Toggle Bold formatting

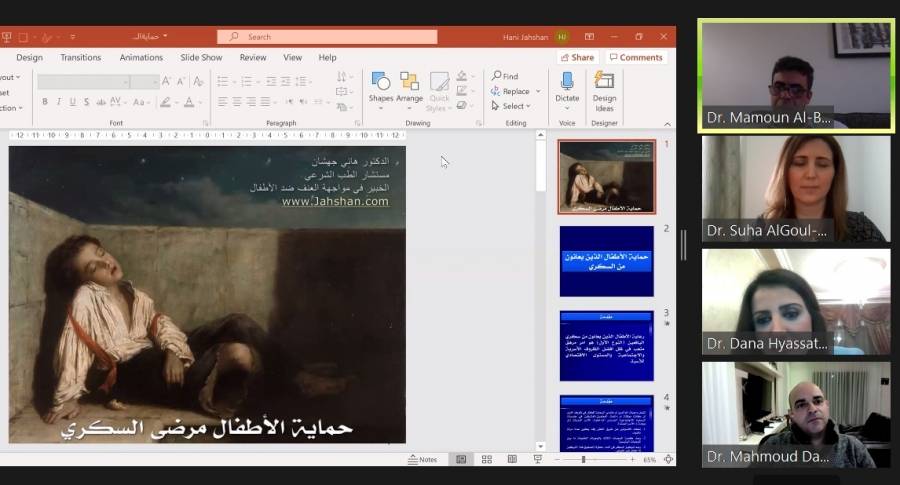[x=45, y=102]
